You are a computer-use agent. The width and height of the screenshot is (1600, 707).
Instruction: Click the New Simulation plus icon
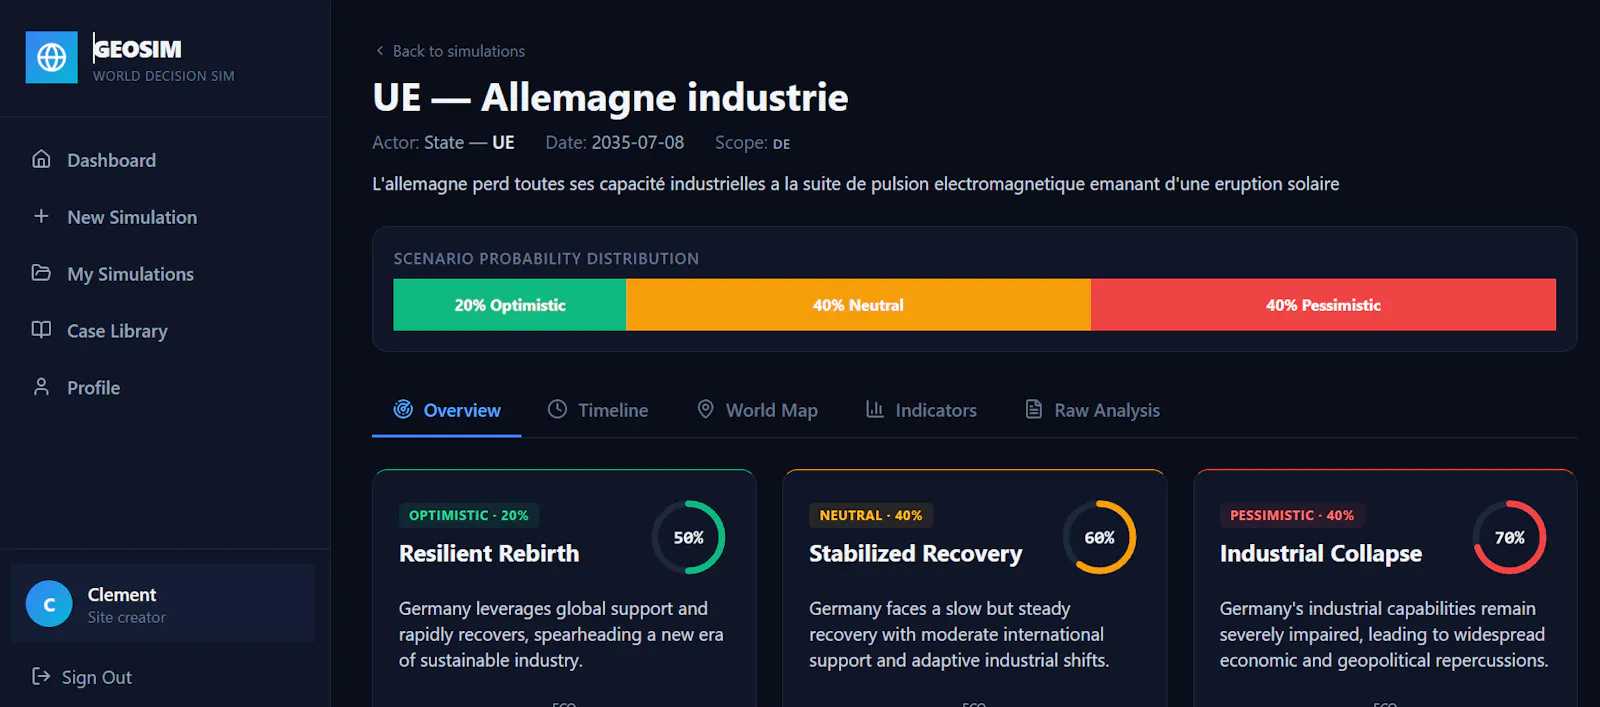point(41,216)
